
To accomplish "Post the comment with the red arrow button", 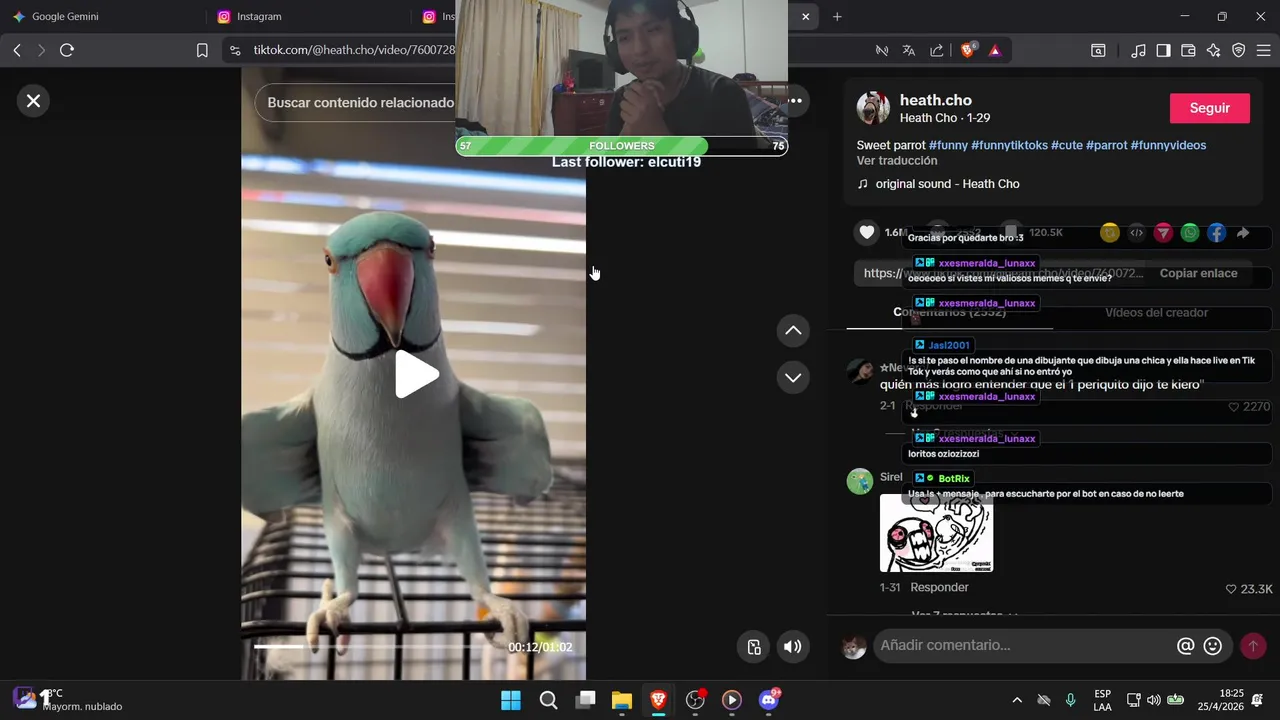I will point(1253,646).
